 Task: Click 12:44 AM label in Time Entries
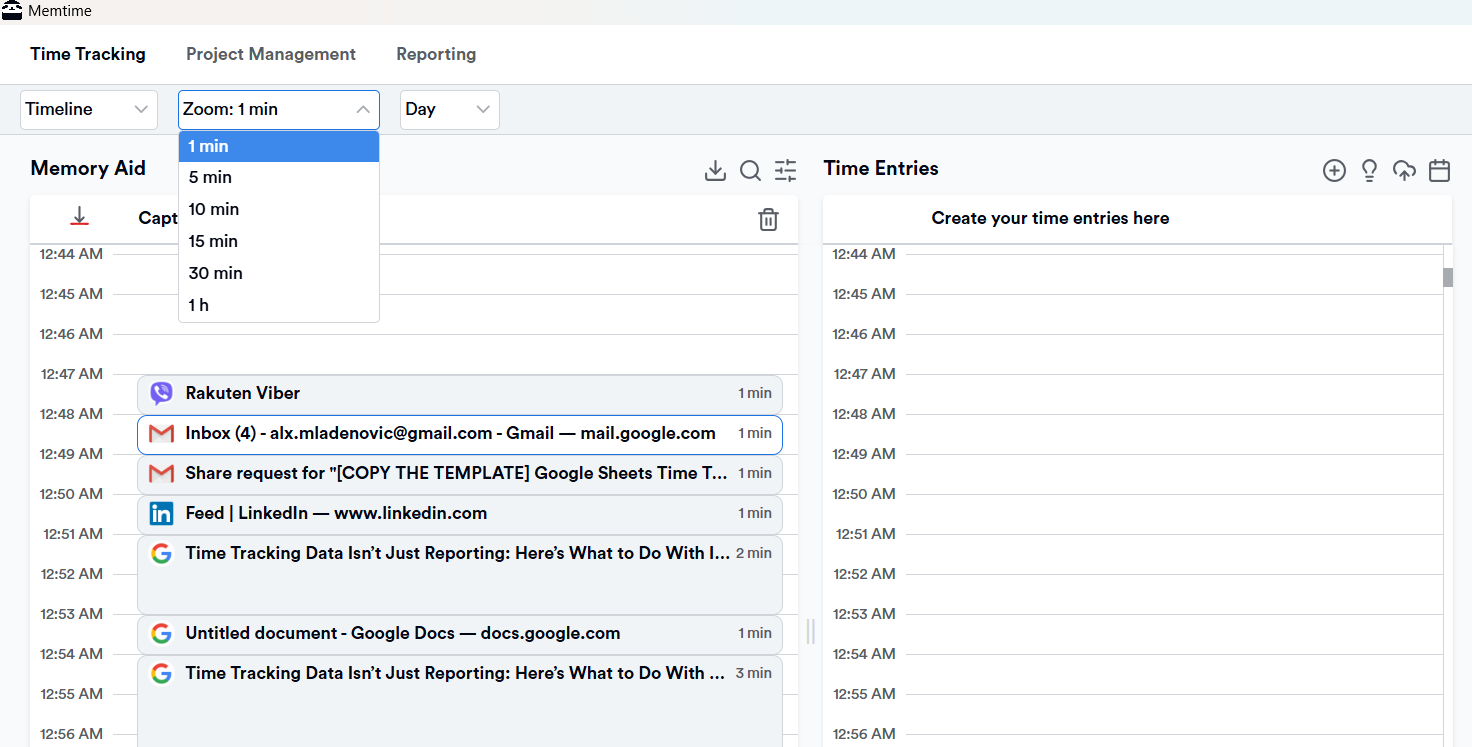coord(864,254)
